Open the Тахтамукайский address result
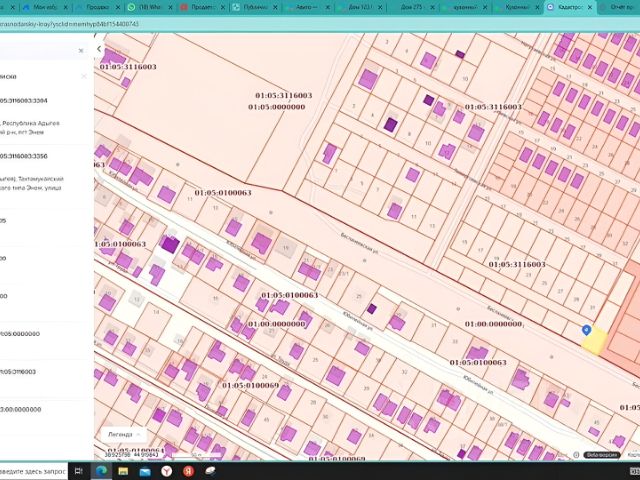Screen dimensions: 640x480 tap(32, 183)
